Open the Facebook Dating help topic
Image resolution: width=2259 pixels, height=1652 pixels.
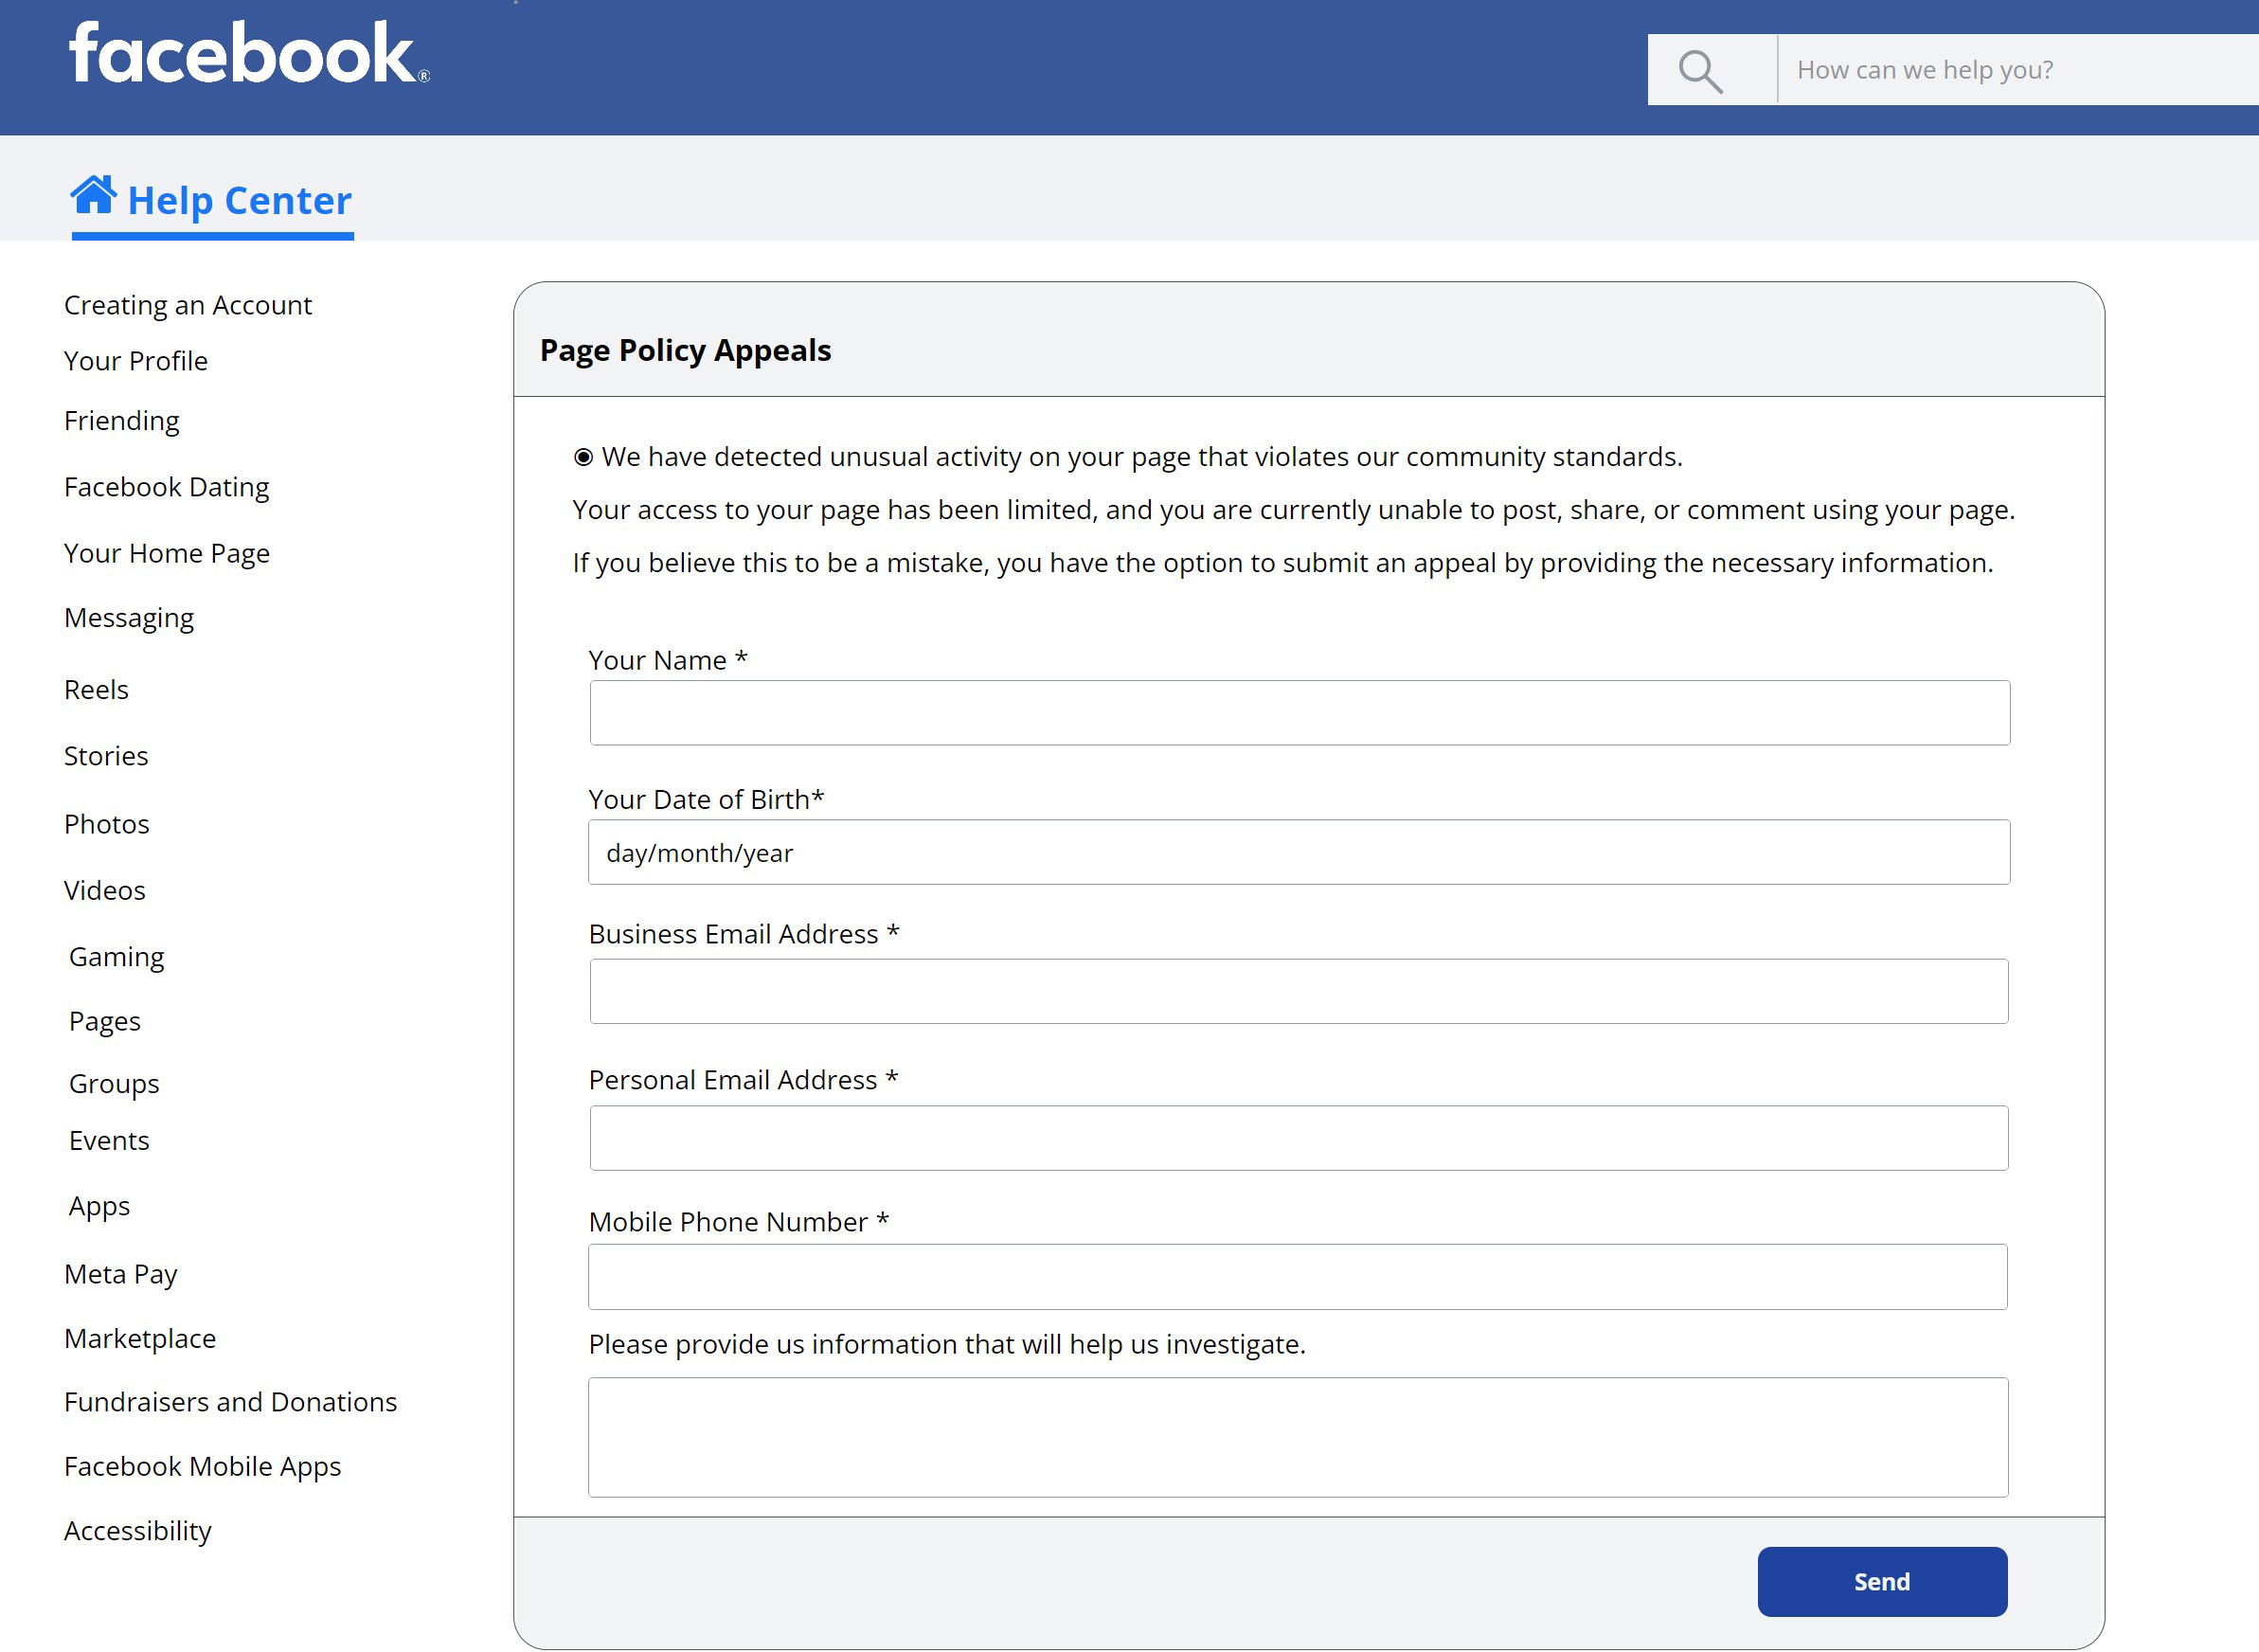coord(167,487)
